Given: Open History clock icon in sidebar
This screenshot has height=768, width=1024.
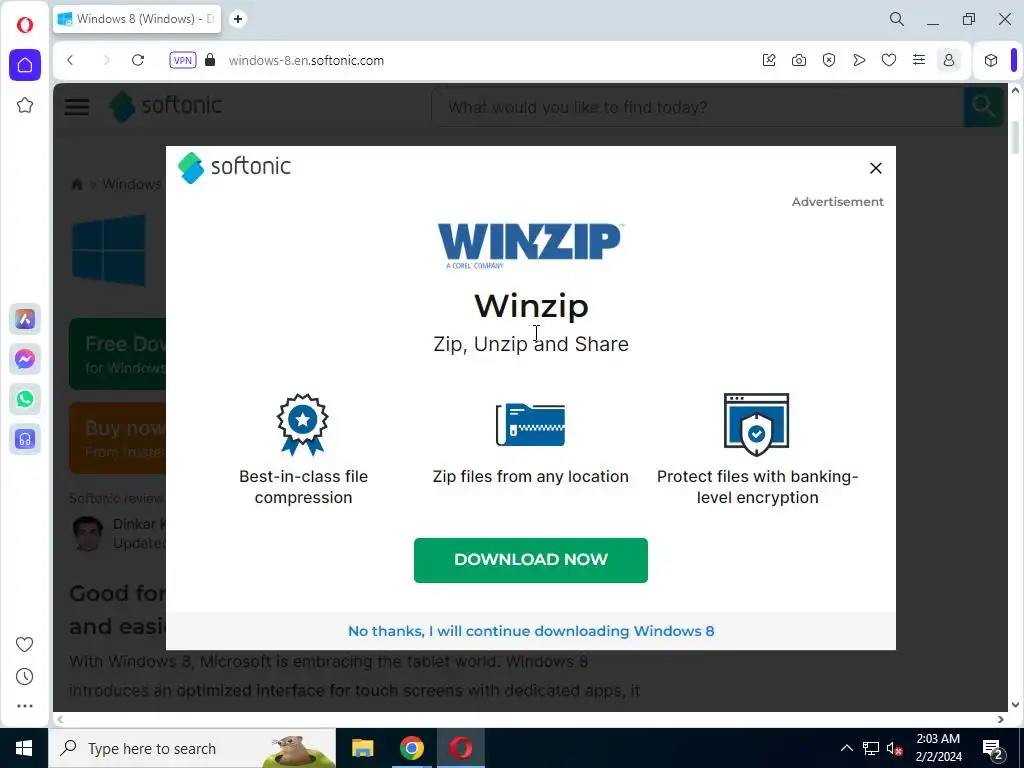Looking at the screenshot, I should pyautogui.click(x=24, y=677).
